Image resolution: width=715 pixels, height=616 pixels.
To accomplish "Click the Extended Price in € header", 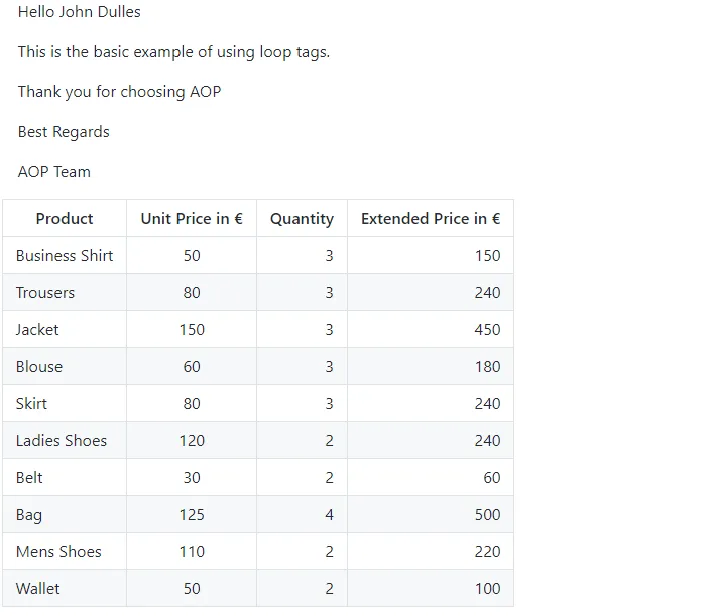I will click(430, 218).
